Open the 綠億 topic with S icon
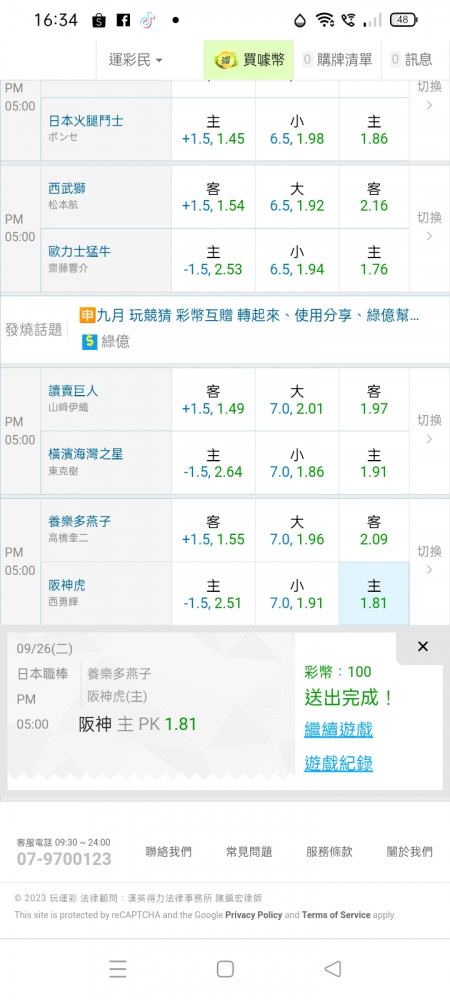Image resolution: width=450 pixels, height=1000 pixels. click(x=106, y=342)
